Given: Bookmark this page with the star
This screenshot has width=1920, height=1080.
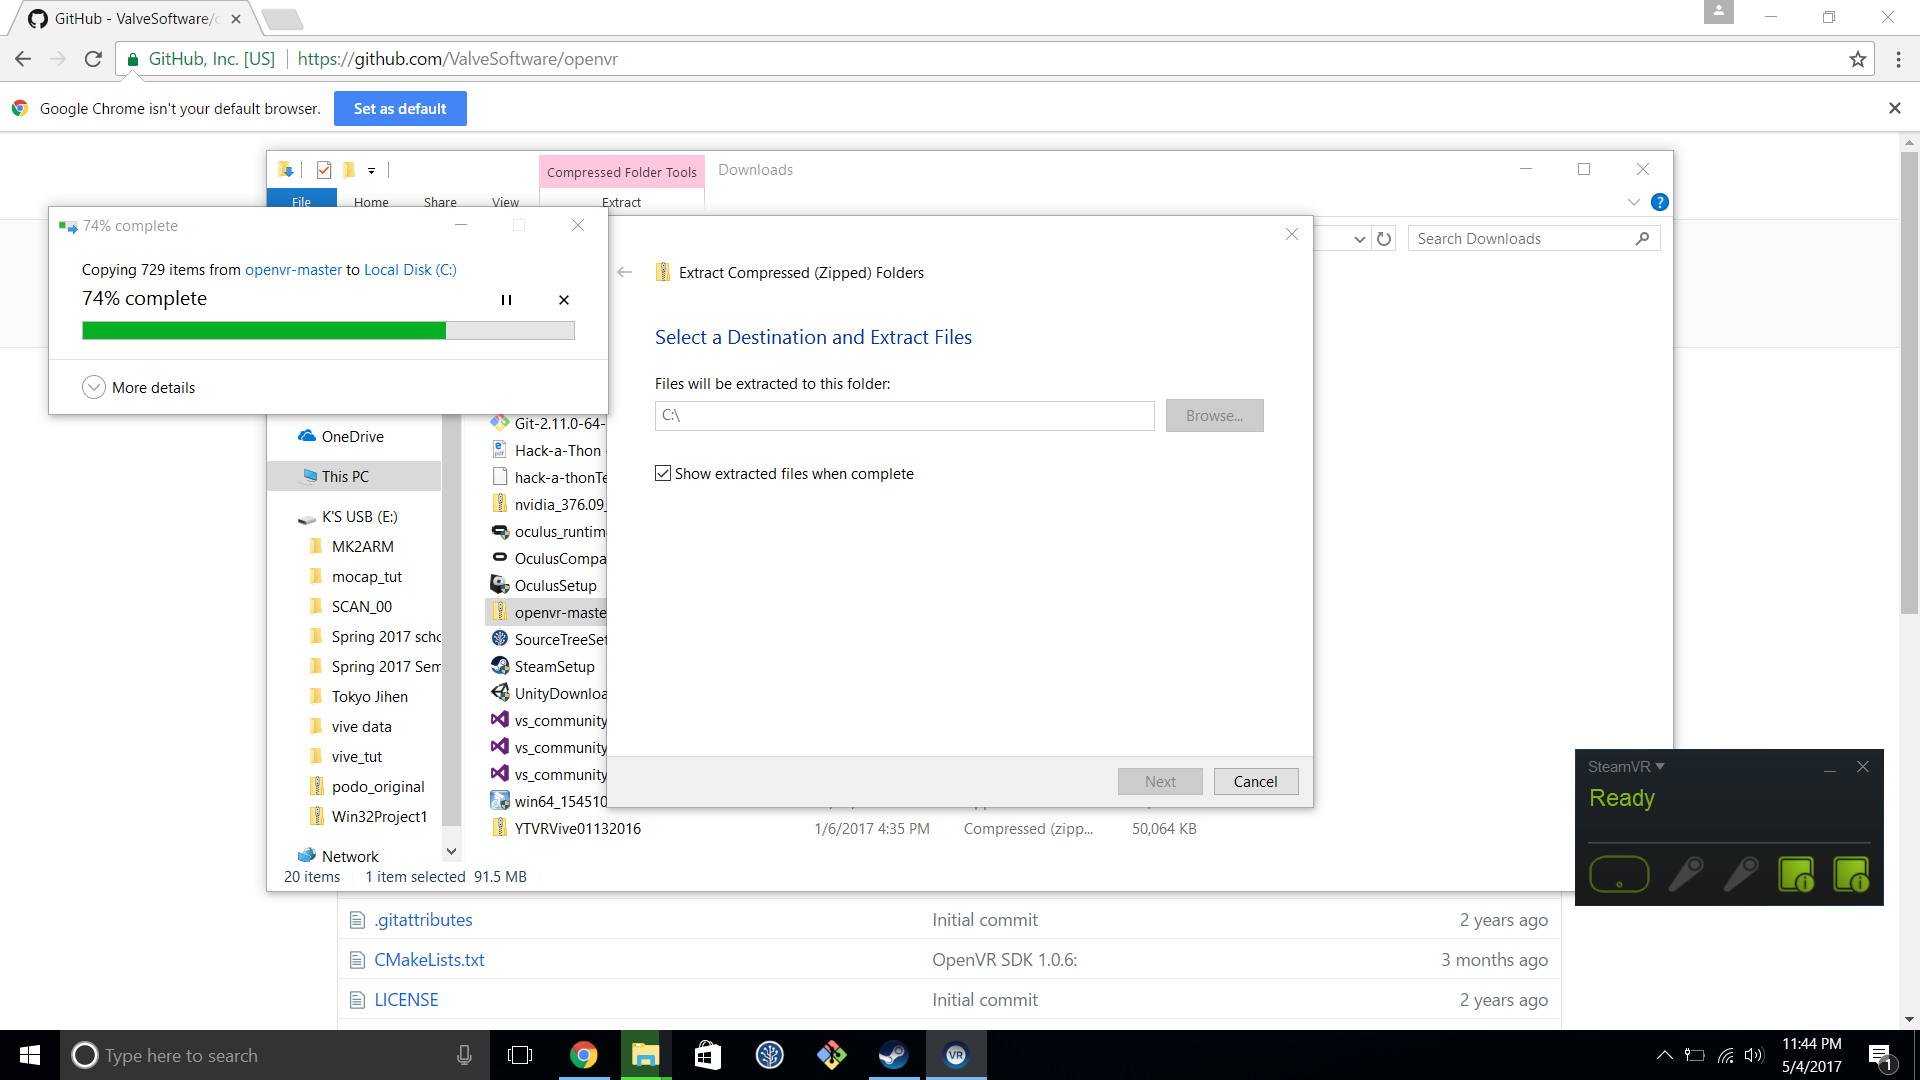Looking at the screenshot, I should (x=1857, y=59).
